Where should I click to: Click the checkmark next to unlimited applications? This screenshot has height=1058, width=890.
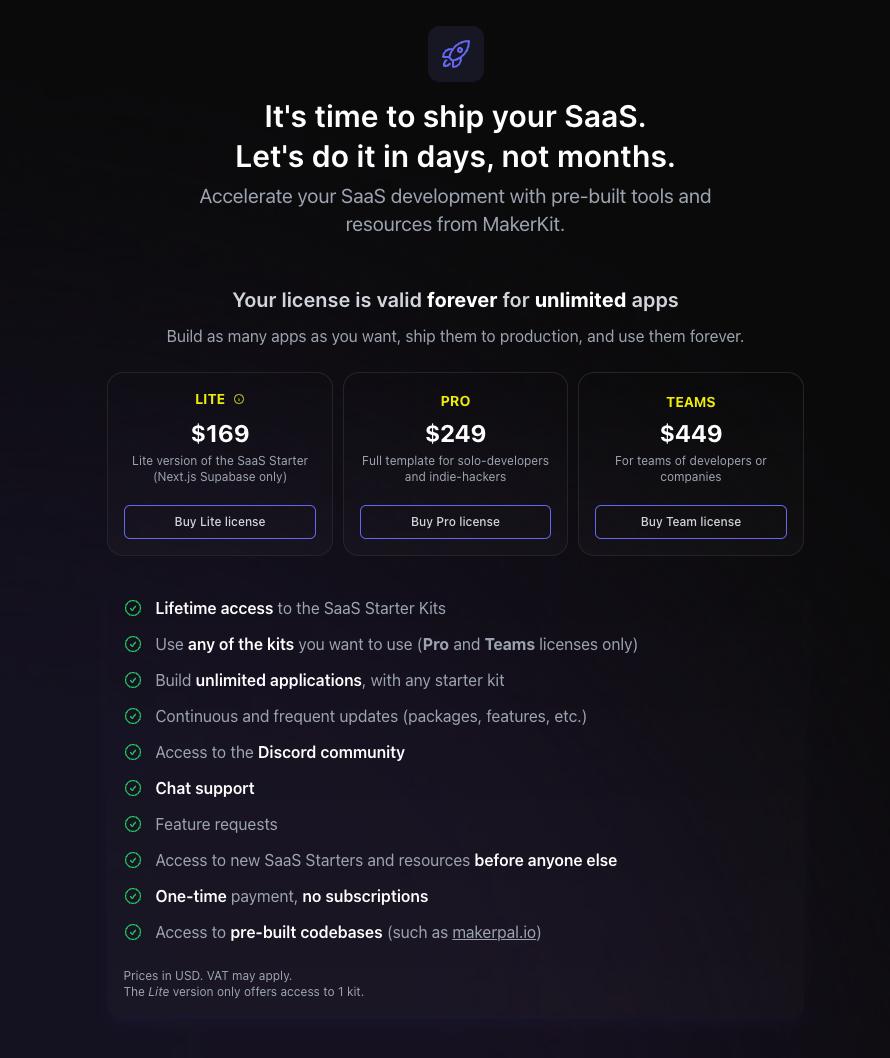[133, 680]
